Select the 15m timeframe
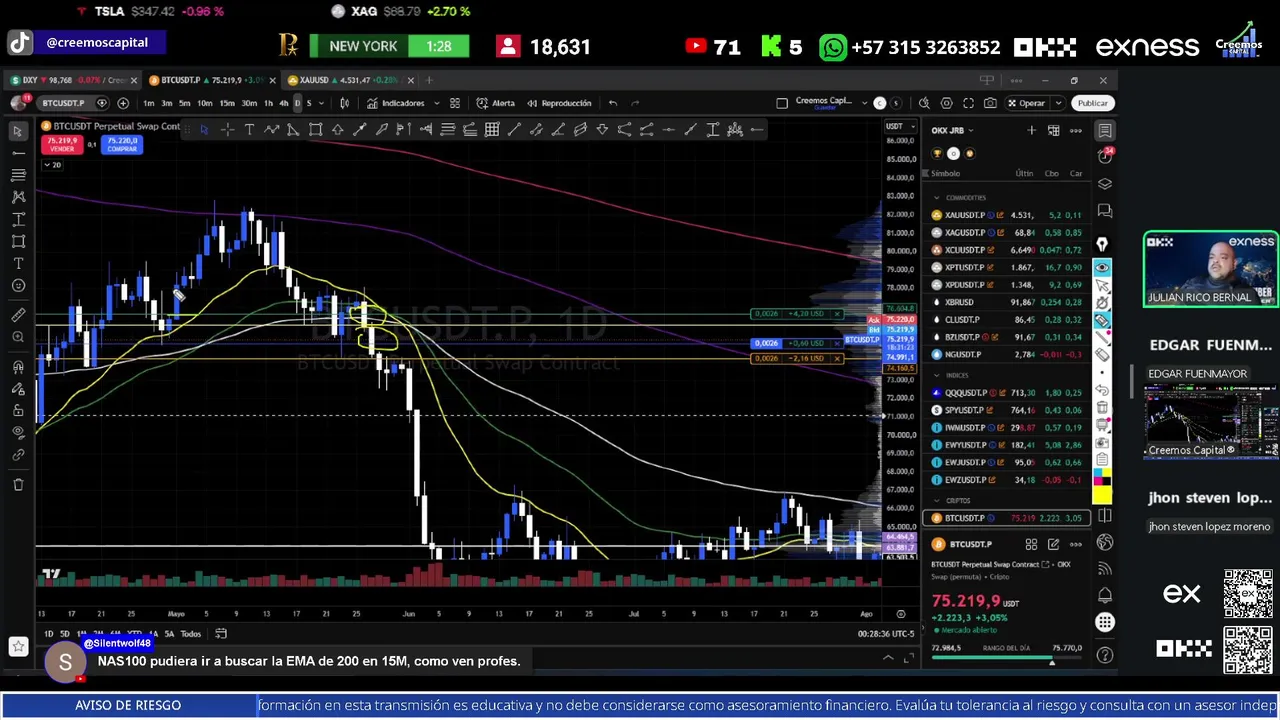The width and height of the screenshot is (1280, 720). coord(227,103)
